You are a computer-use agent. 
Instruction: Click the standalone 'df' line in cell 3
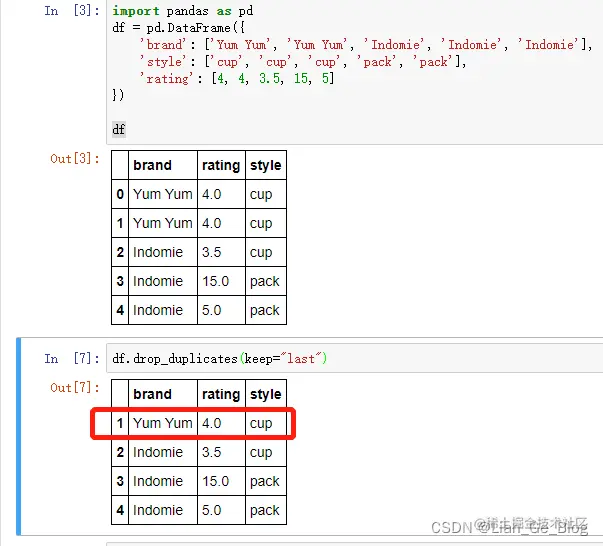coord(119,129)
